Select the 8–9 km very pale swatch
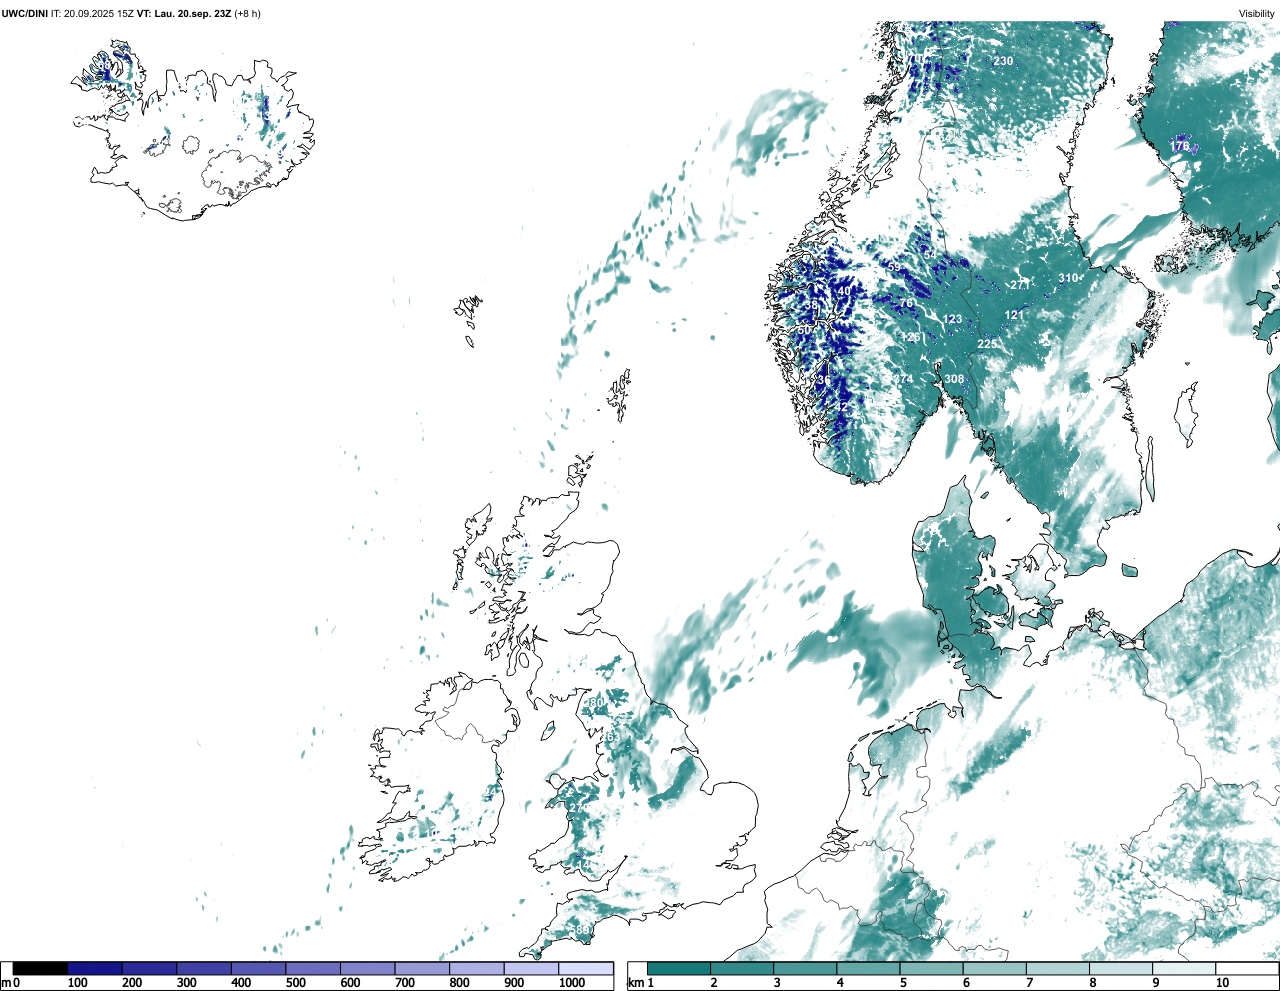 coord(1121,968)
